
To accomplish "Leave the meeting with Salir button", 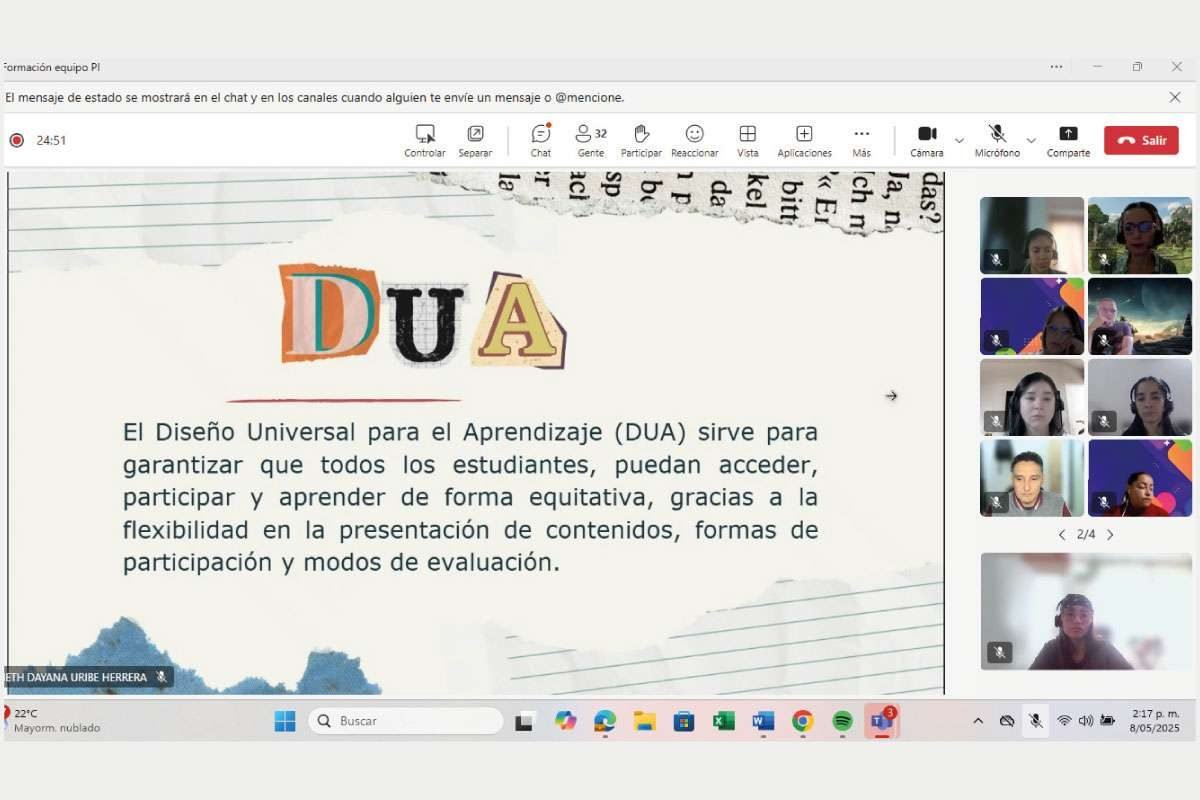I will coord(1141,140).
